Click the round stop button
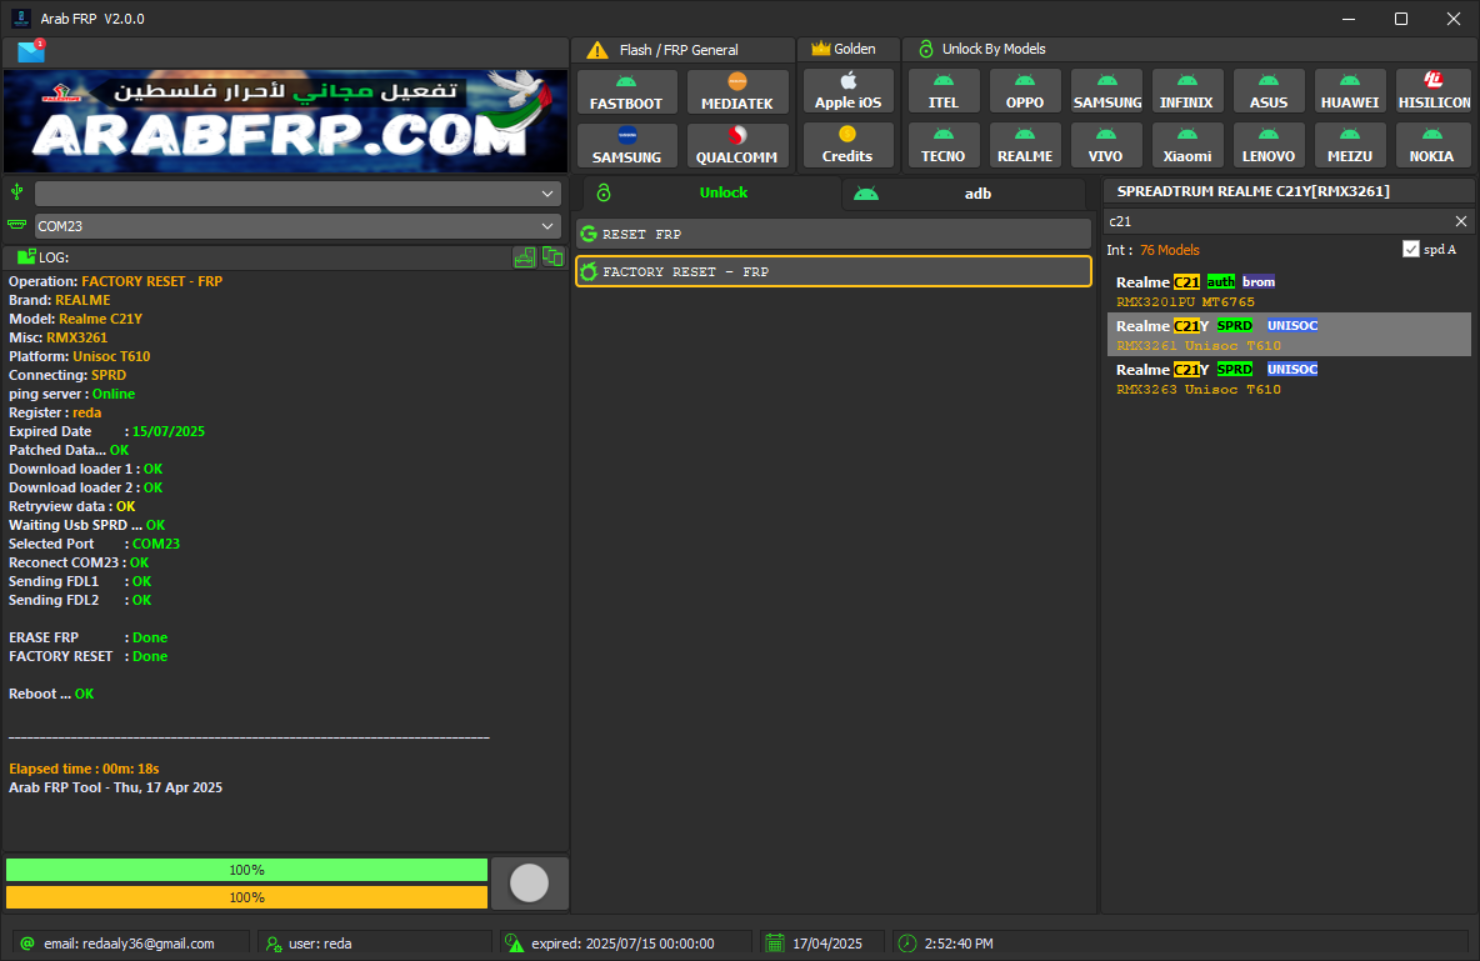This screenshot has width=1480, height=961. pos(529,883)
